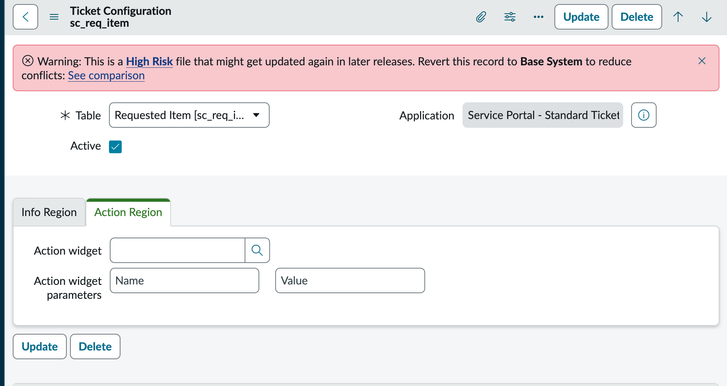The width and height of the screenshot is (727, 386).
Task: Open attachments via the paperclip icon
Action: 481,17
